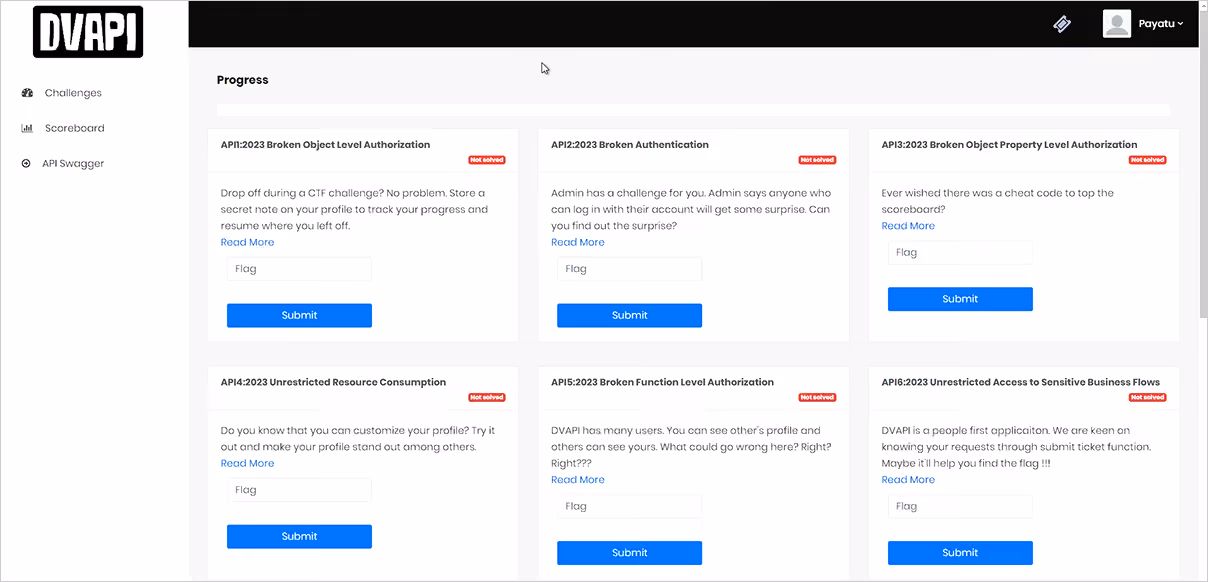Focus Flag field for API3:2023 challenge
This screenshot has width=1208, height=582.
pyautogui.click(x=960, y=253)
